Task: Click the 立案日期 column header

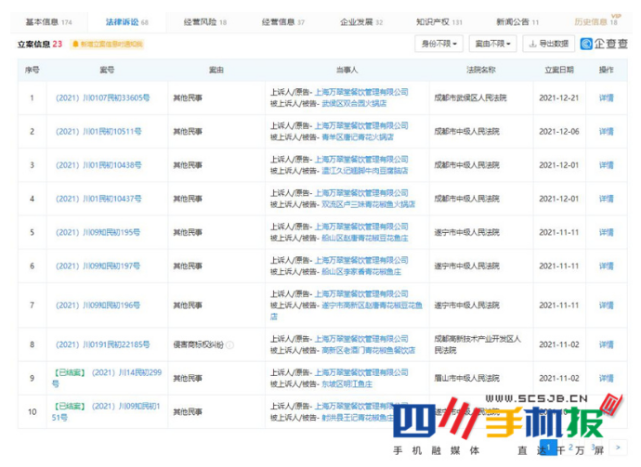Action: tap(559, 70)
